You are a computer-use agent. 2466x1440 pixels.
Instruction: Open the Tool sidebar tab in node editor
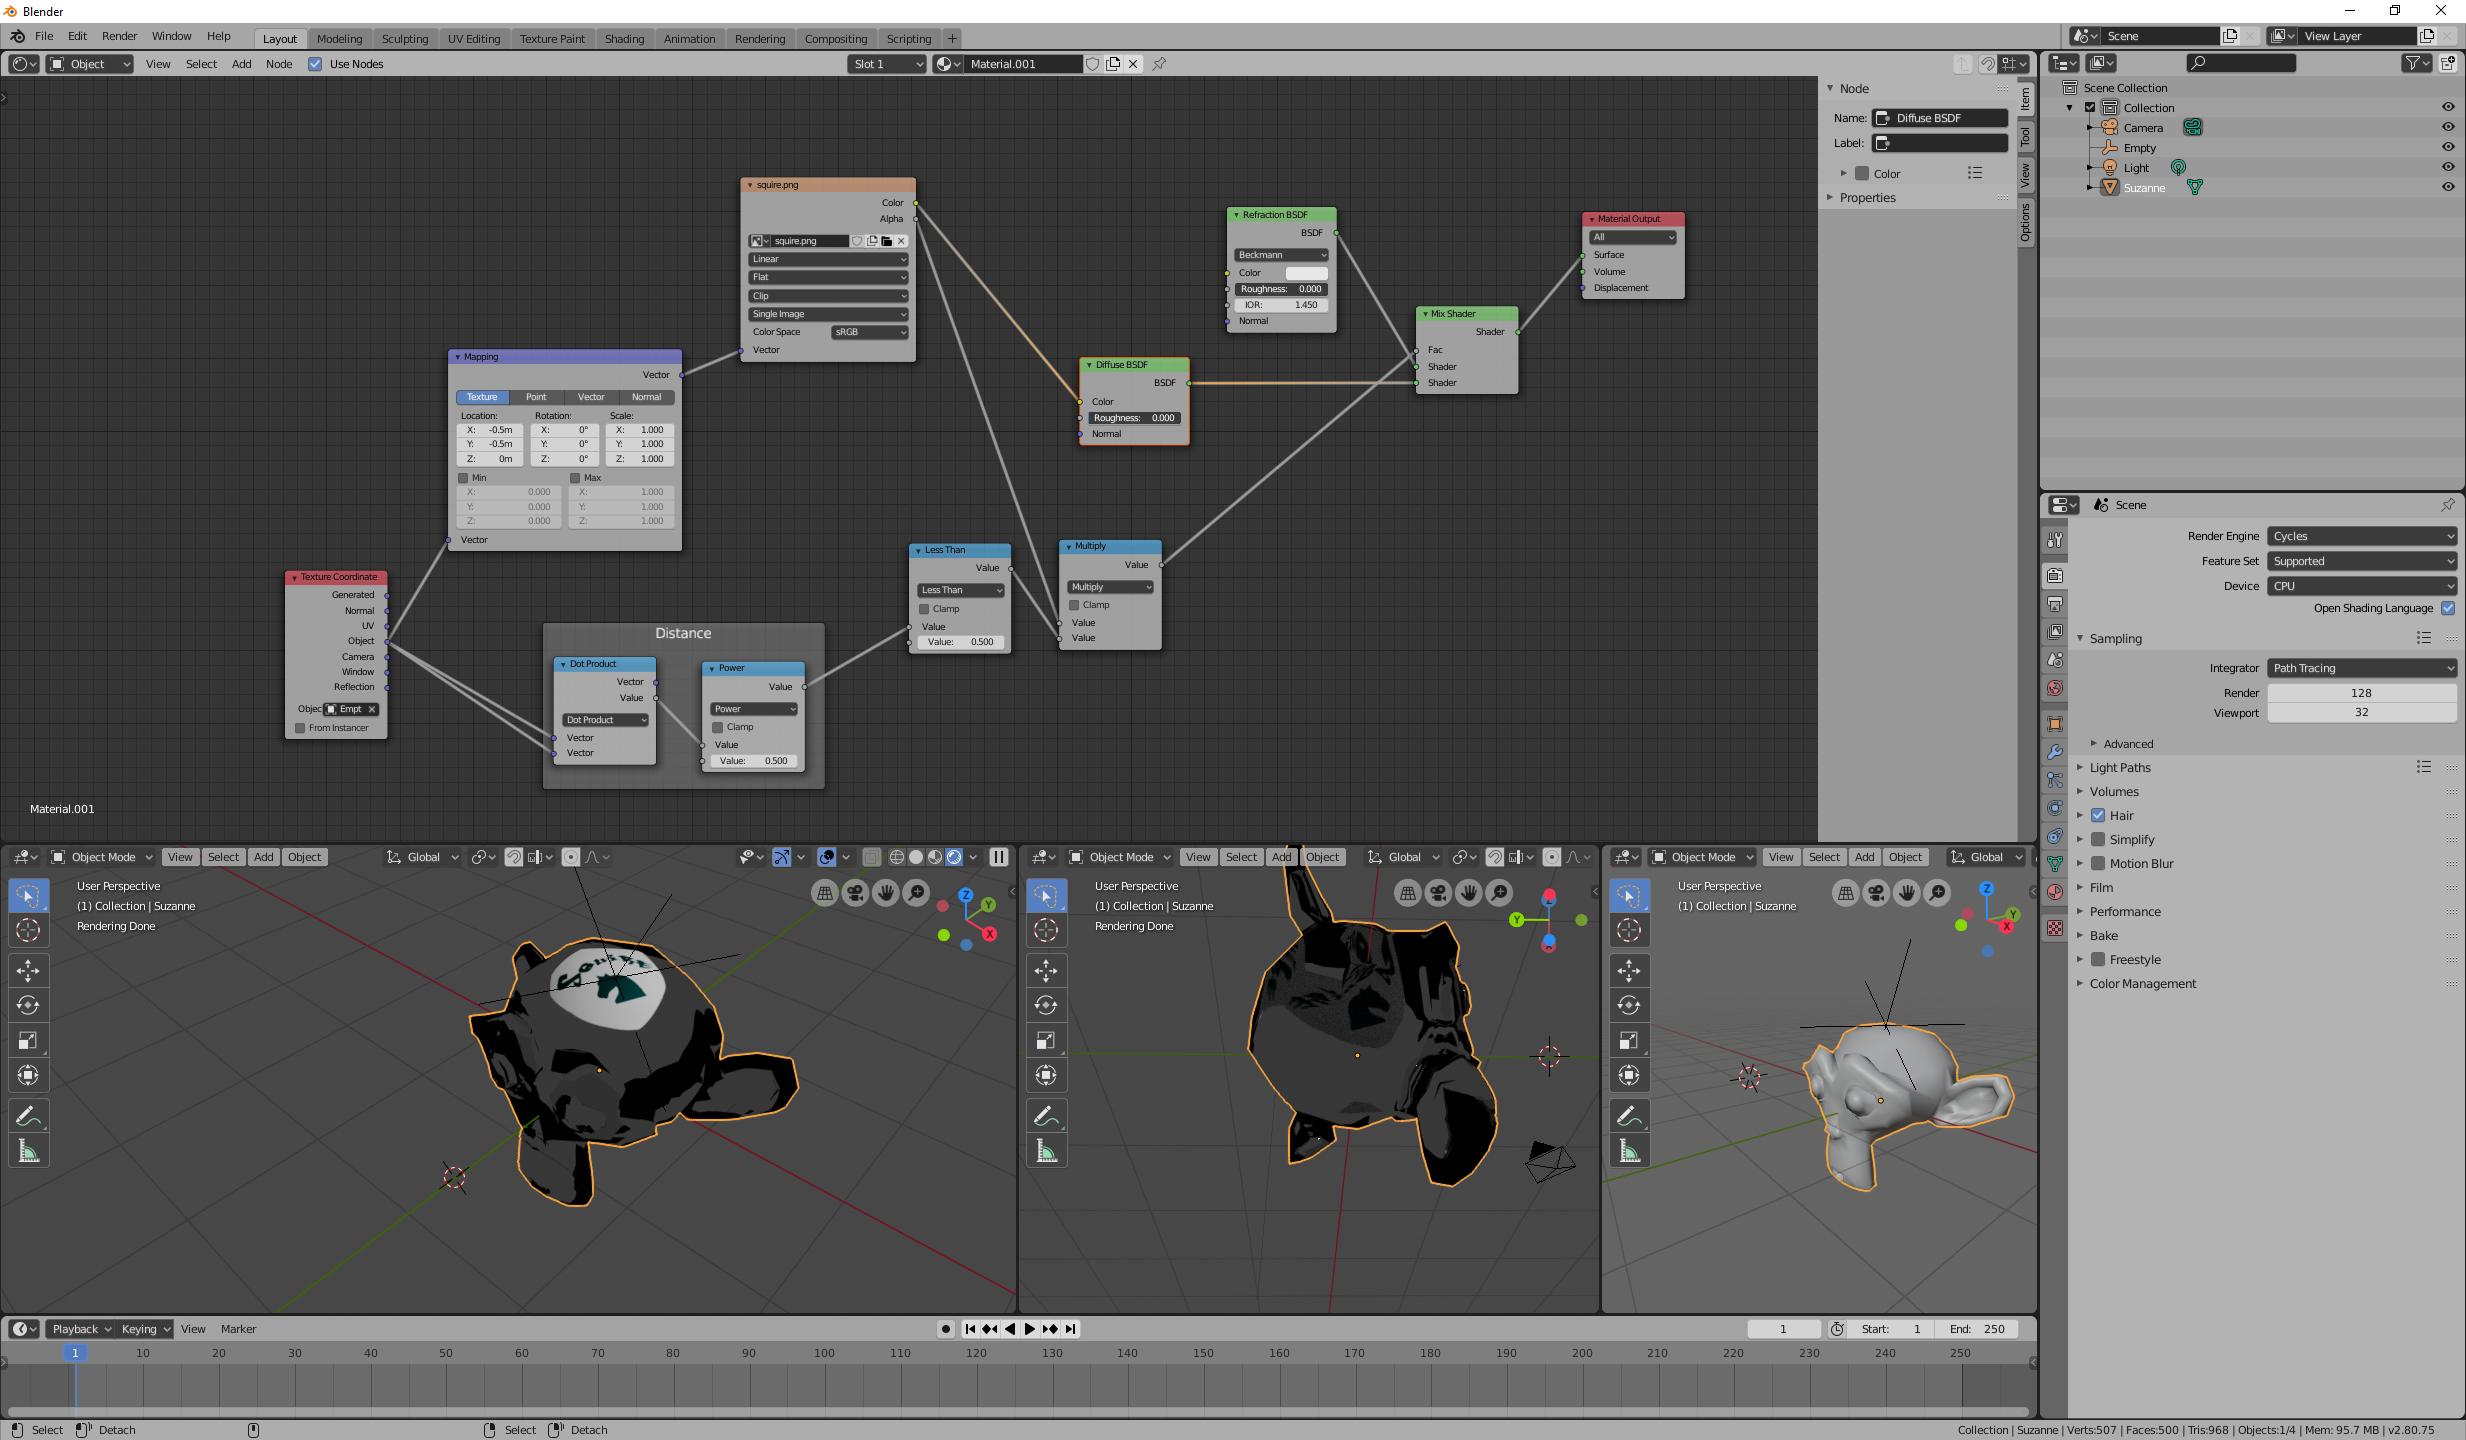2025,136
